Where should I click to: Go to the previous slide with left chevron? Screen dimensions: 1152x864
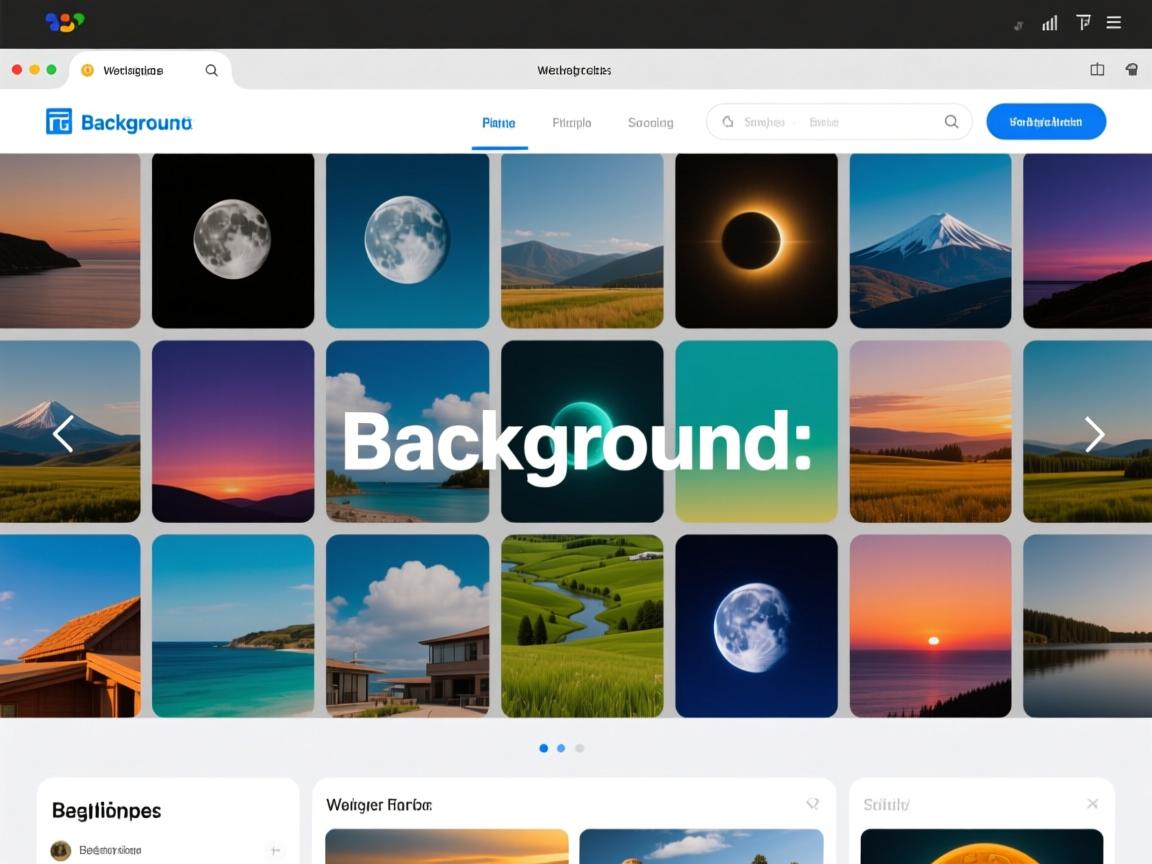[x=63, y=434]
